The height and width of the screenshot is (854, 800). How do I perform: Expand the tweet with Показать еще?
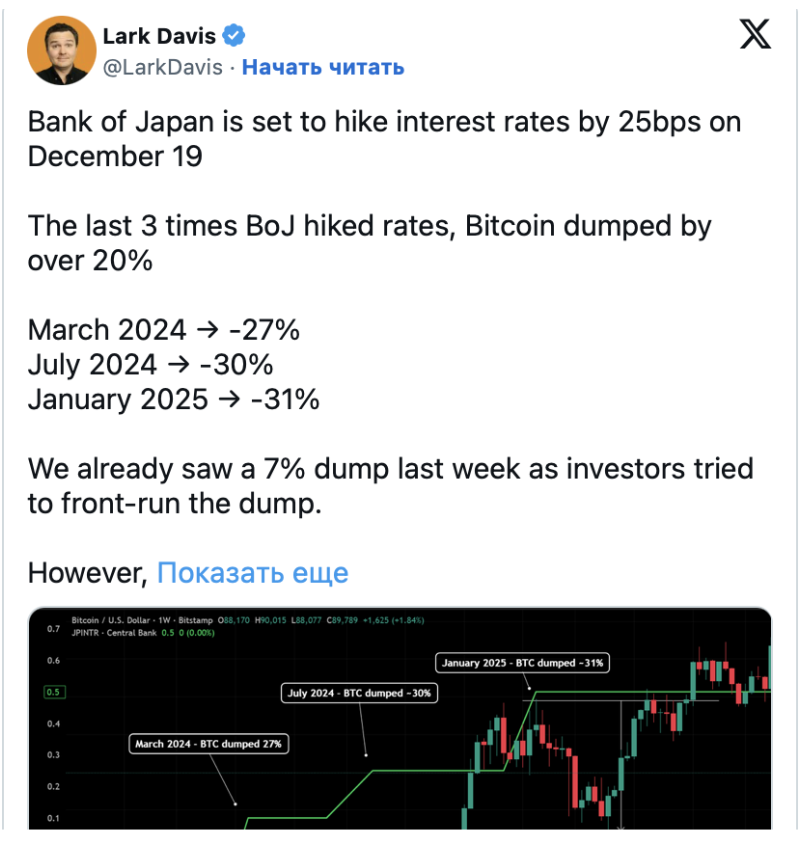point(253,573)
